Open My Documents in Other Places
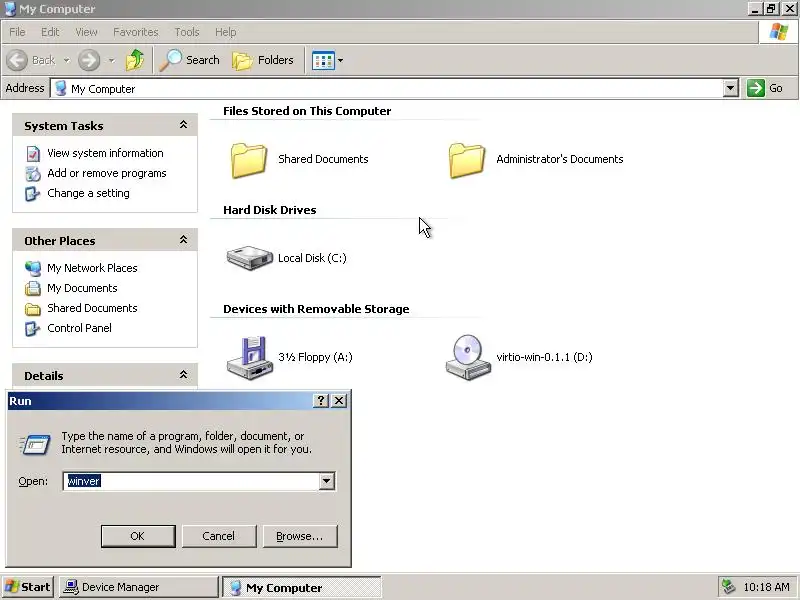The width and height of the screenshot is (800, 600). point(82,288)
